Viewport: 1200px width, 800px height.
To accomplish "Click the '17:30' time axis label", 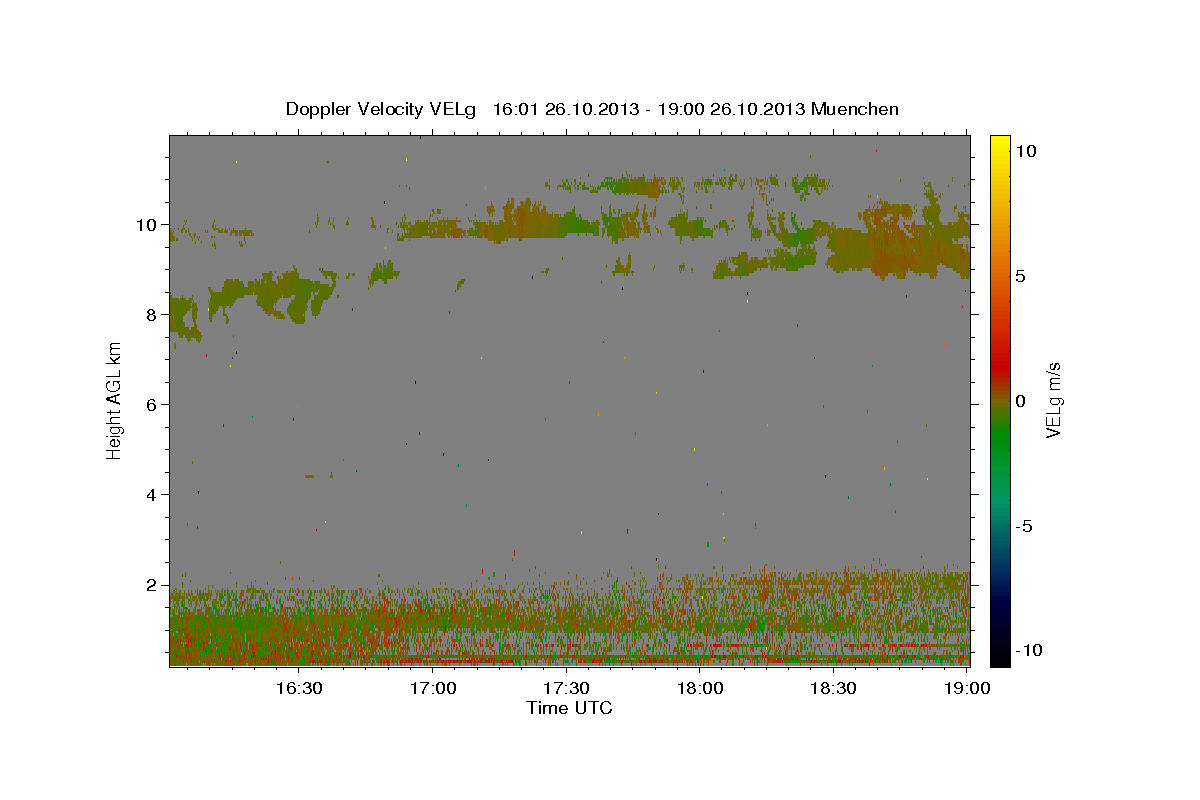I will coord(566,688).
